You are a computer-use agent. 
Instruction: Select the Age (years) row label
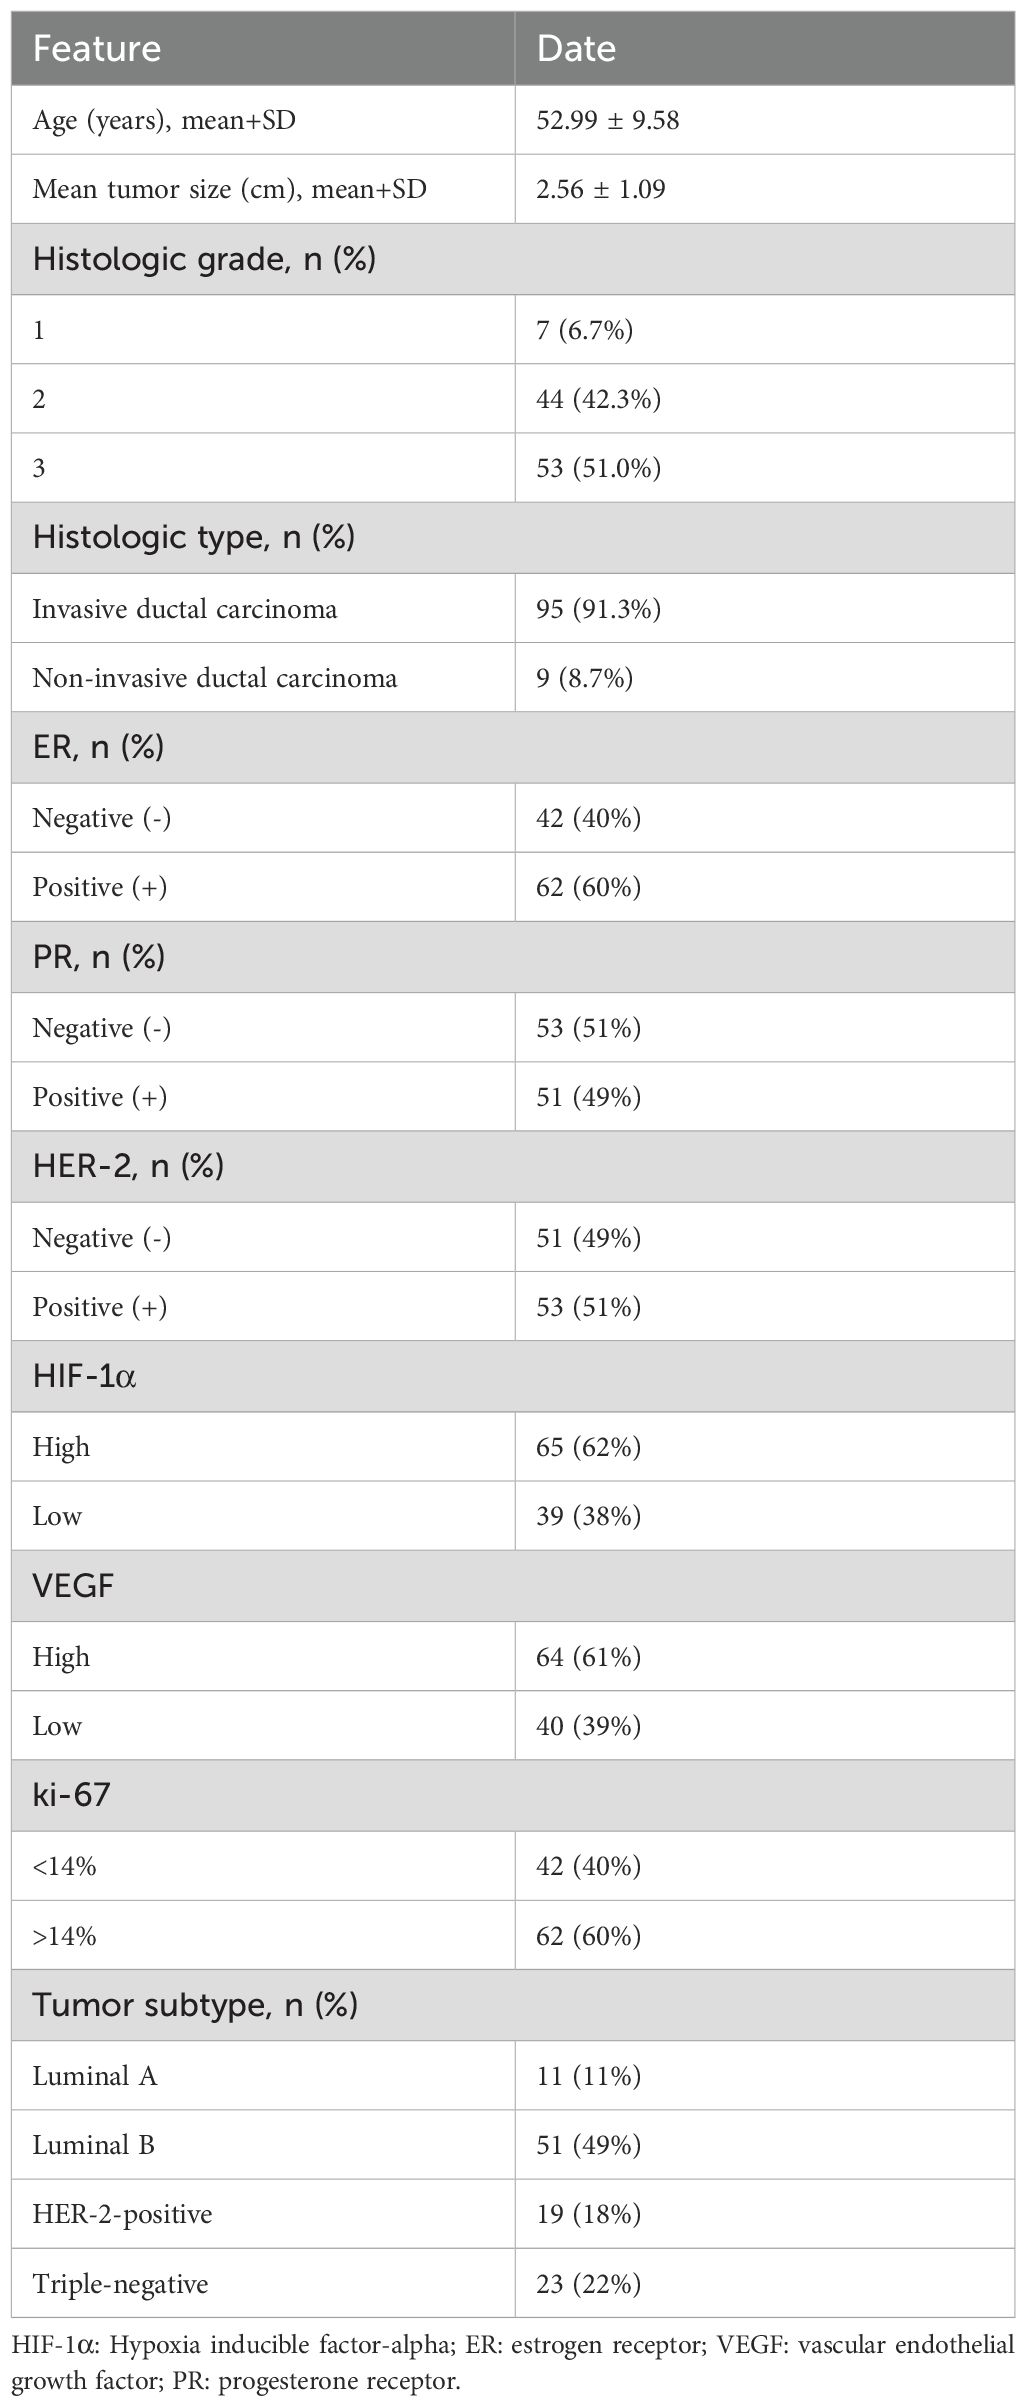(x=164, y=121)
